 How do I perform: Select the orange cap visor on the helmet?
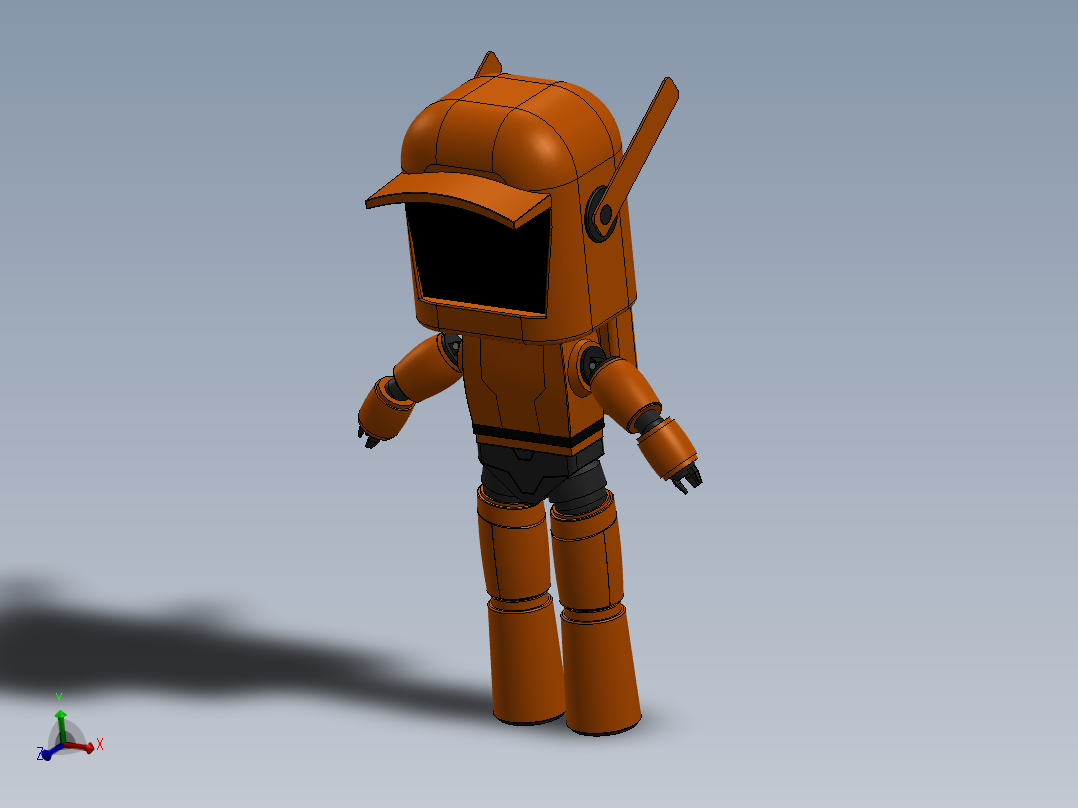(x=459, y=197)
